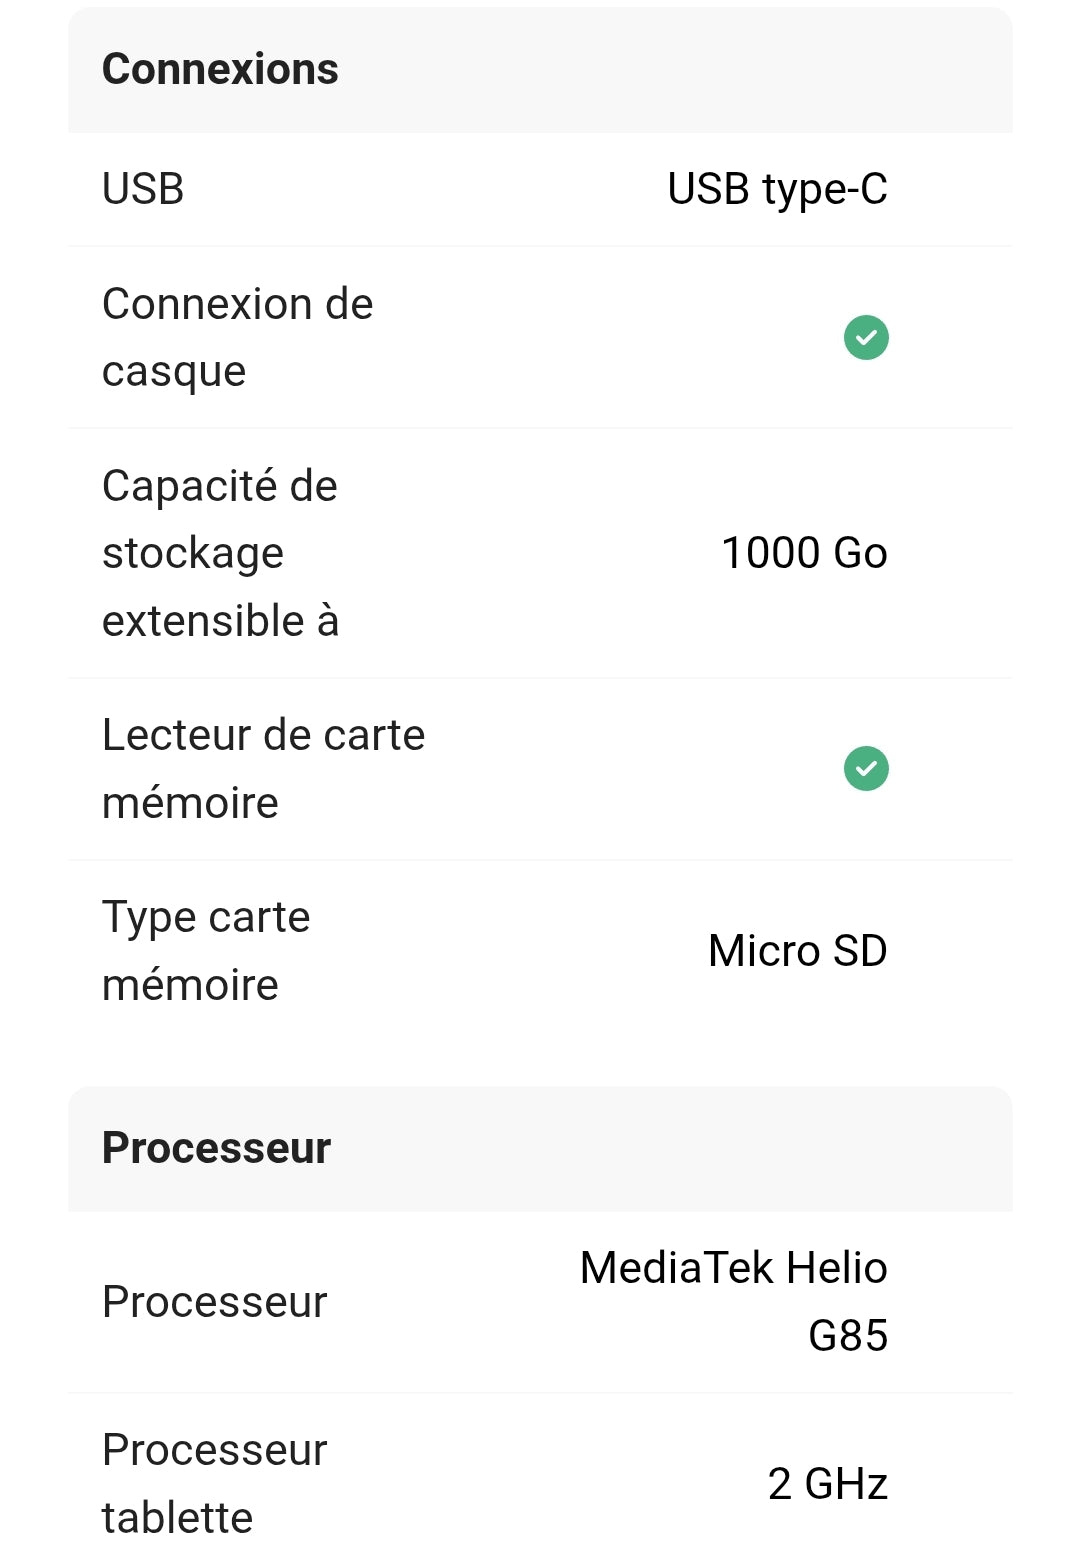The width and height of the screenshot is (1080, 1565).
Task: Click the Lecteur de carte mémoire label
Action: 264,769
